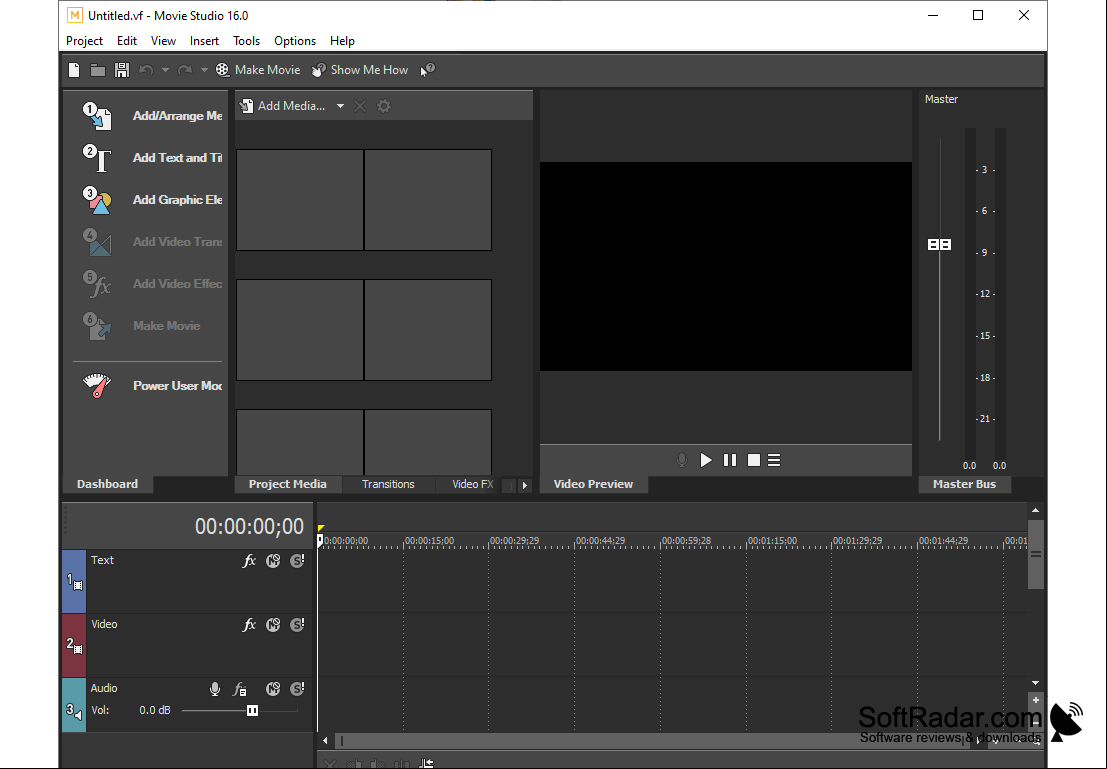Click the split icon below the timeline
The image size is (1107, 769).
point(402,763)
